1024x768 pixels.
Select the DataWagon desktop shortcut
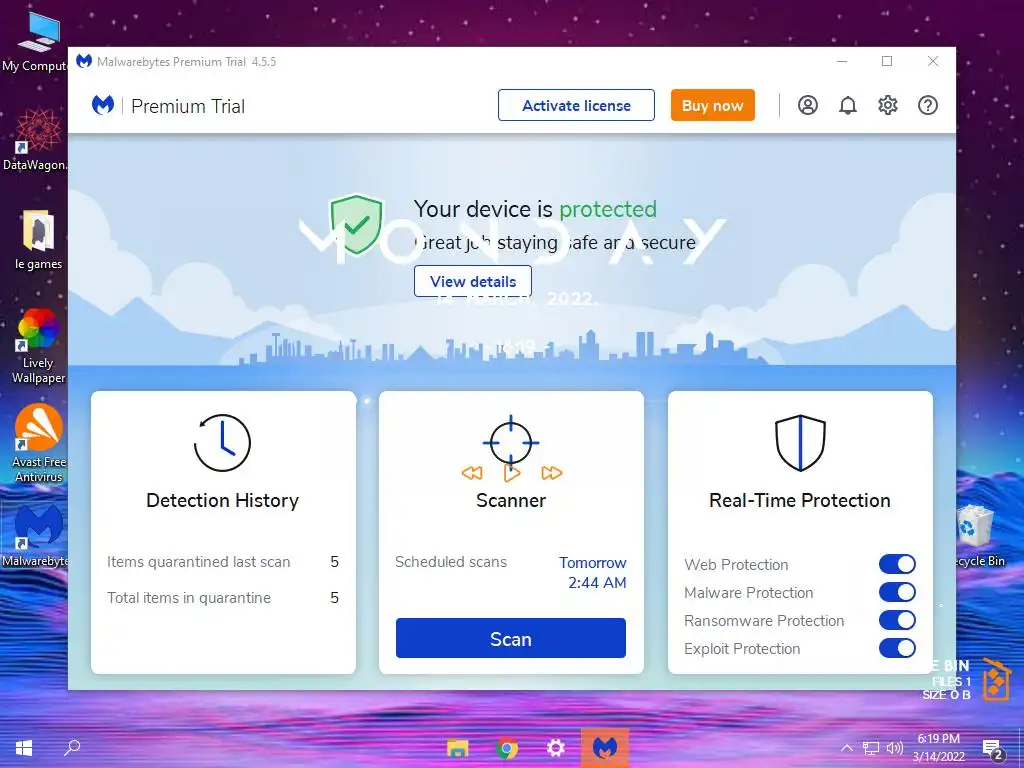[35, 140]
